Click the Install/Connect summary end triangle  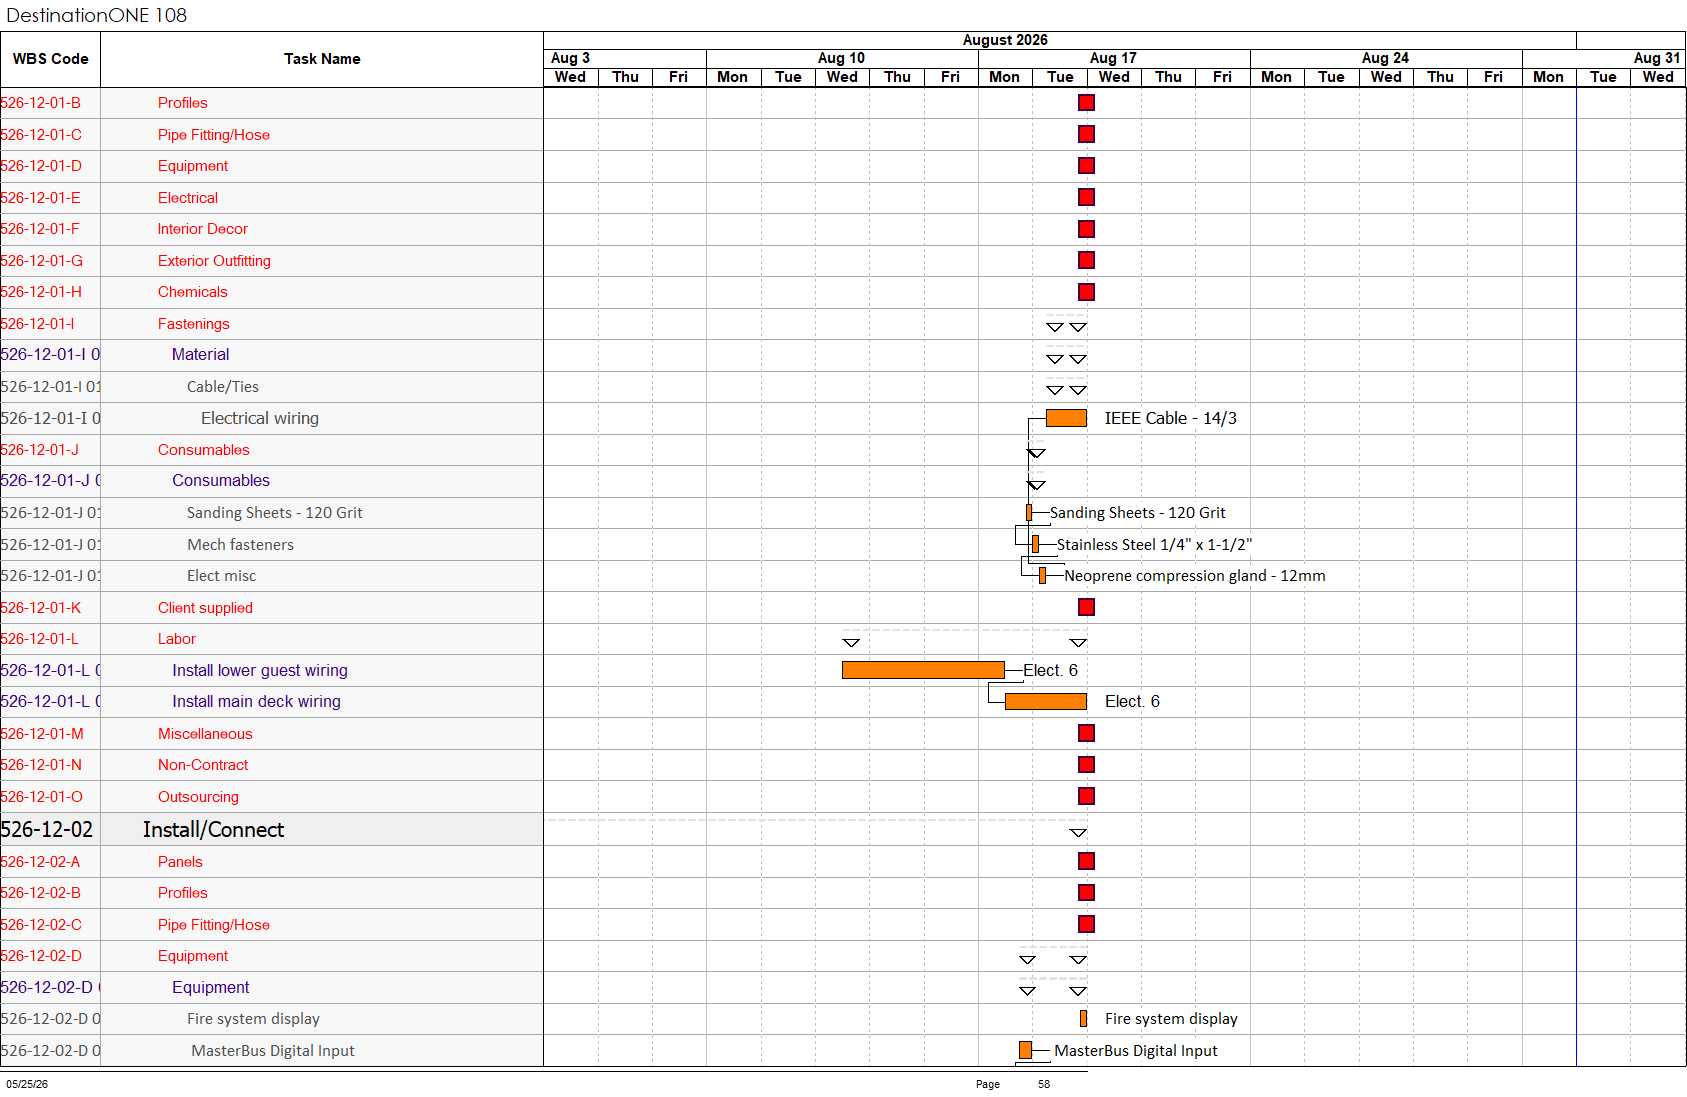[1078, 833]
